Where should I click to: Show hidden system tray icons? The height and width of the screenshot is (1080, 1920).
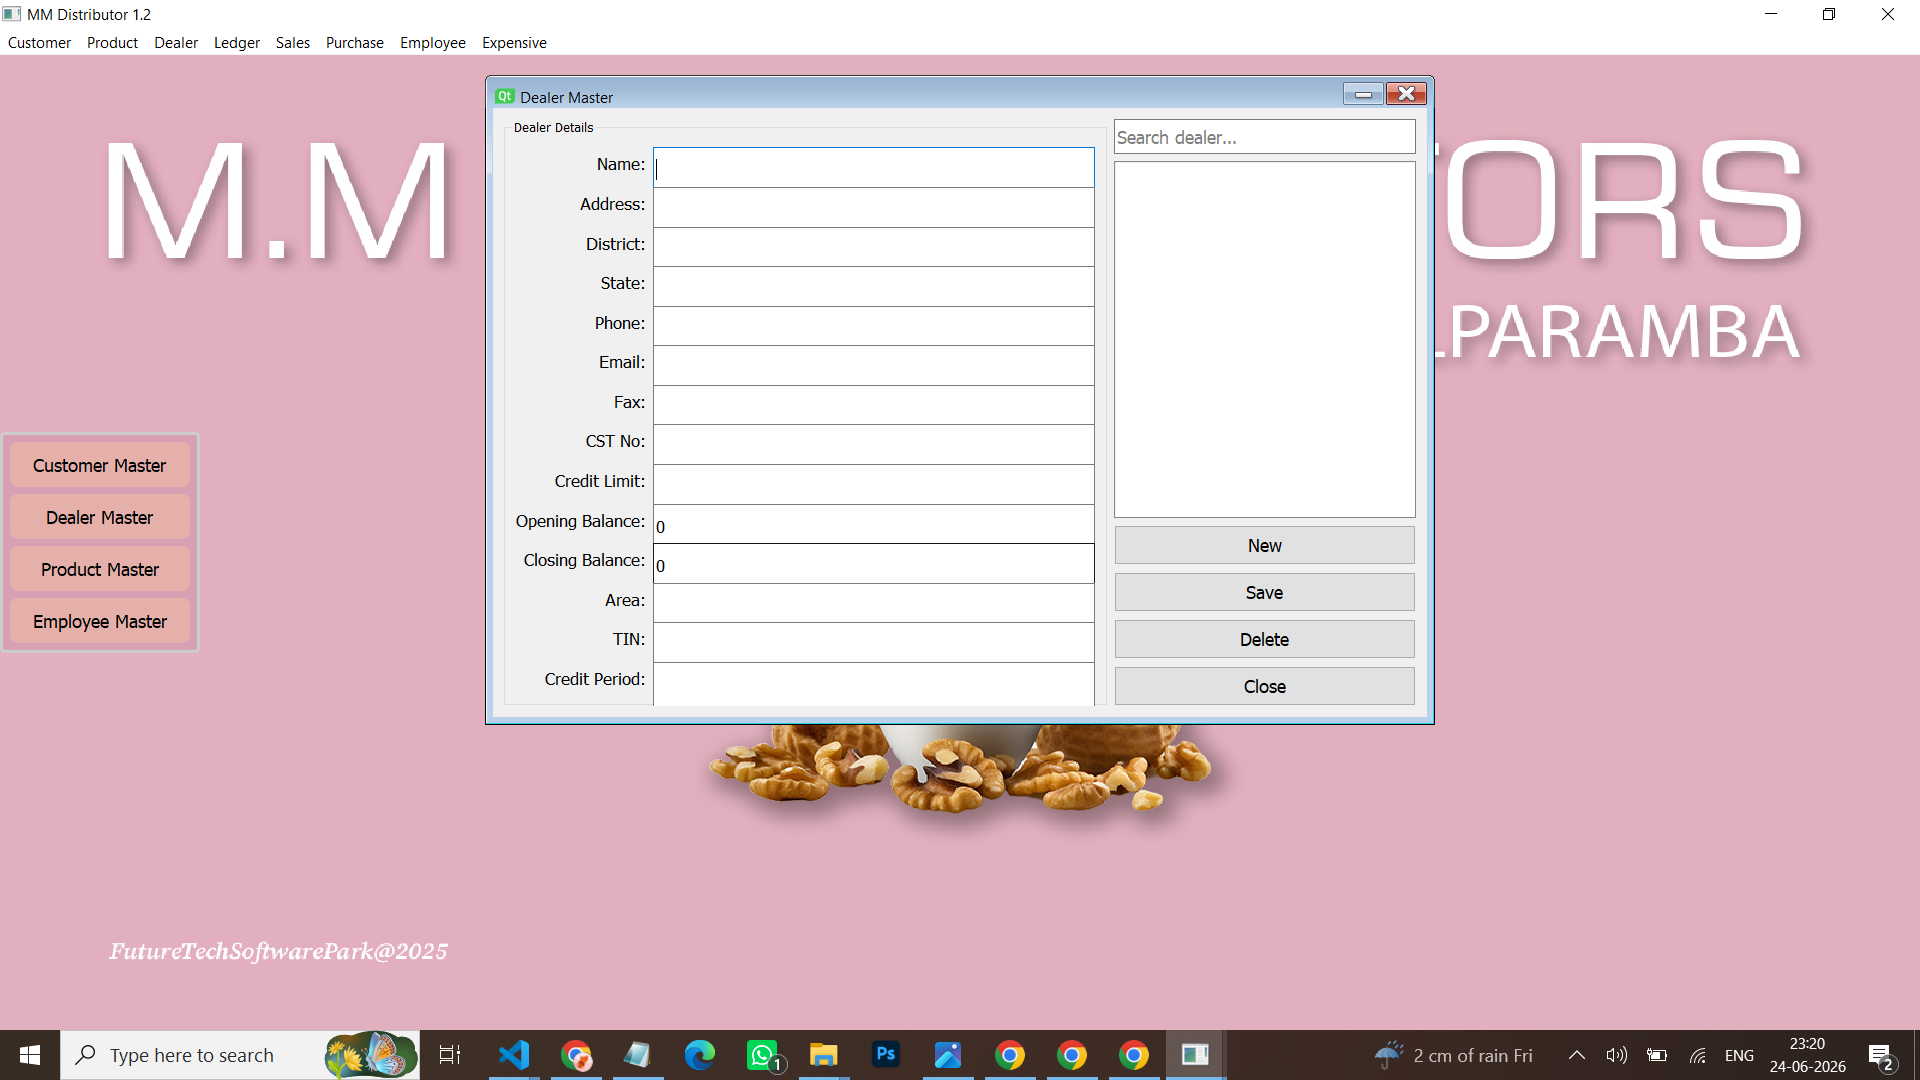pyautogui.click(x=1577, y=1055)
